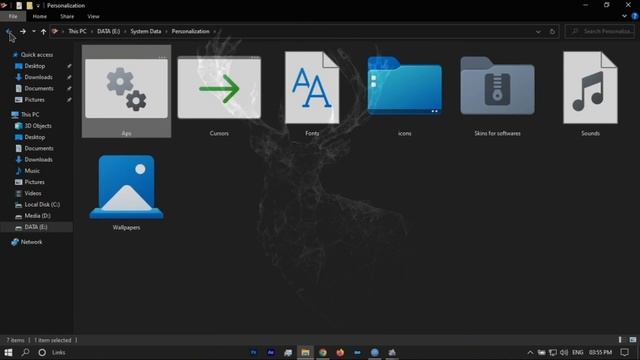Open taskbar search magnifier

(x=25, y=352)
